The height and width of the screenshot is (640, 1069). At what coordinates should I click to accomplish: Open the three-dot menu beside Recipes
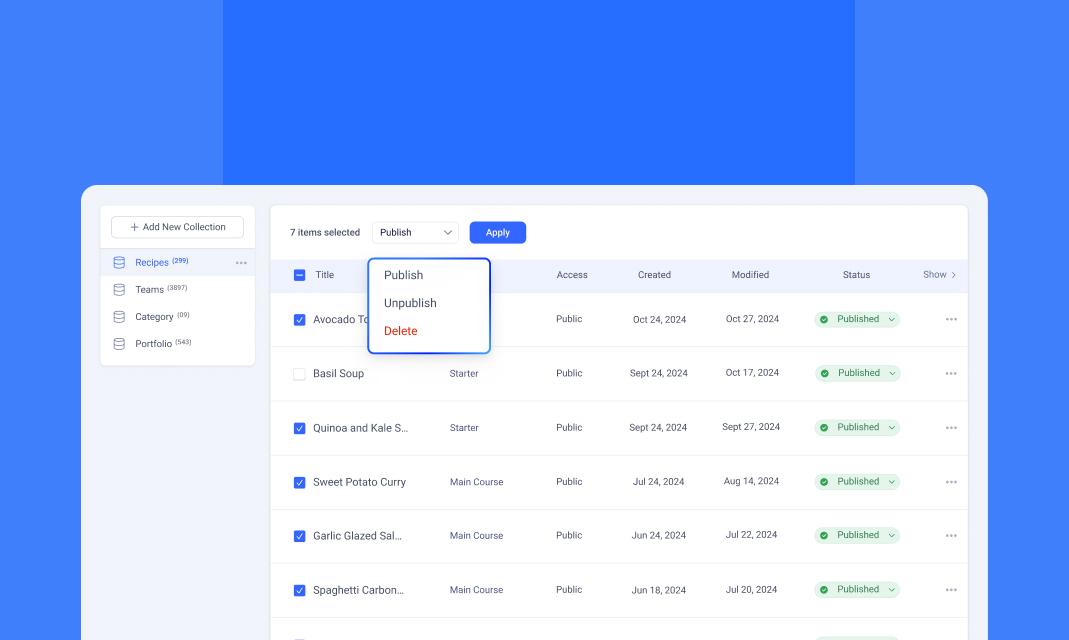coord(241,263)
